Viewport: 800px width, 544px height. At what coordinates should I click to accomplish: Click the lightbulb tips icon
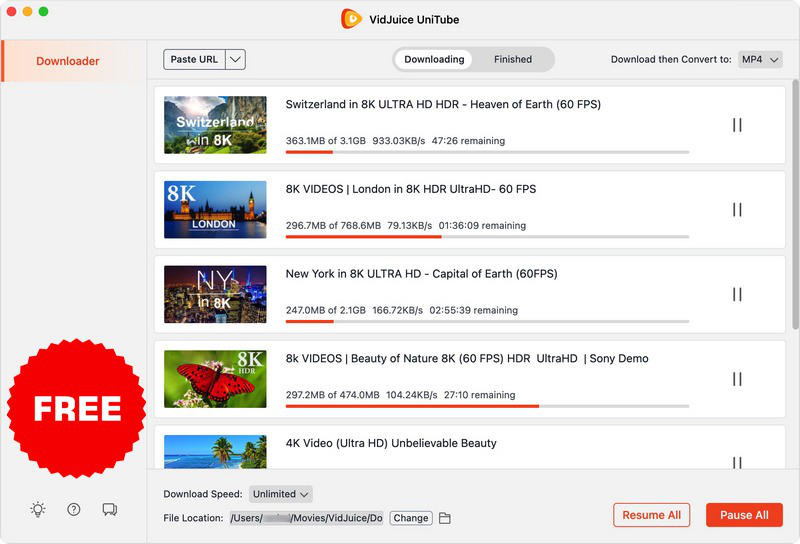pos(38,509)
